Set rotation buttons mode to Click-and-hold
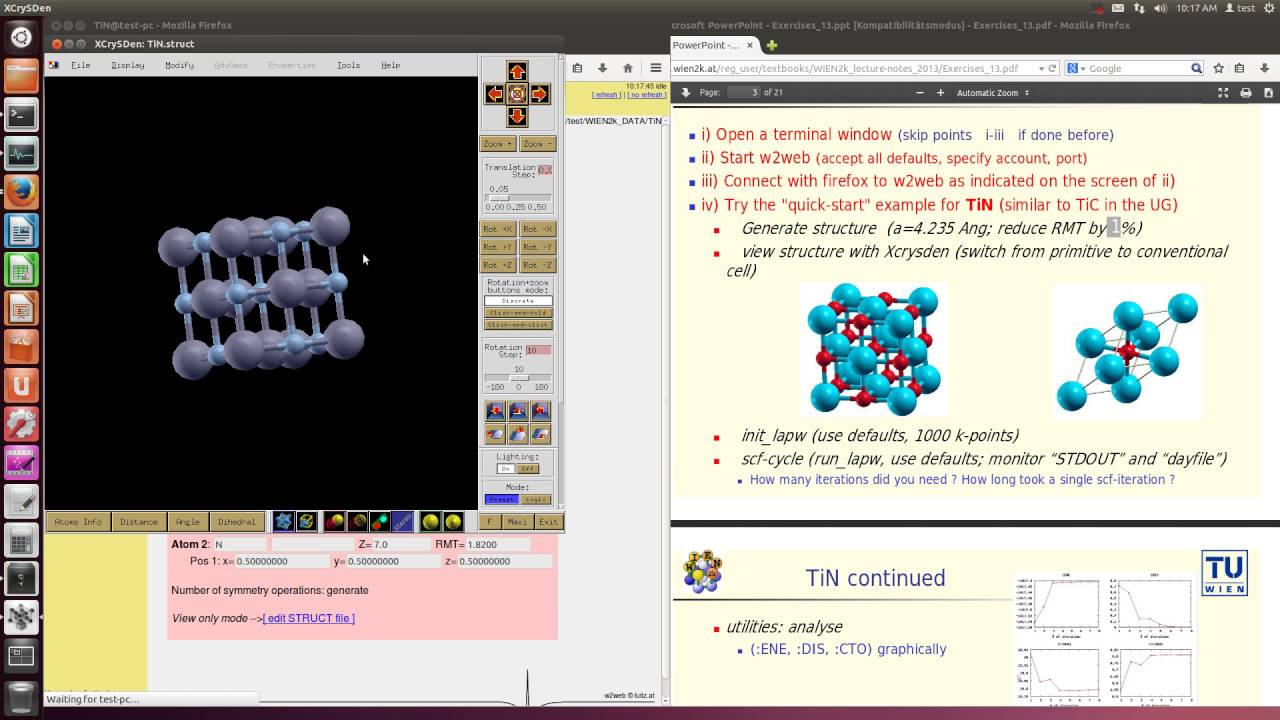The height and width of the screenshot is (720, 1280). click(518, 312)
